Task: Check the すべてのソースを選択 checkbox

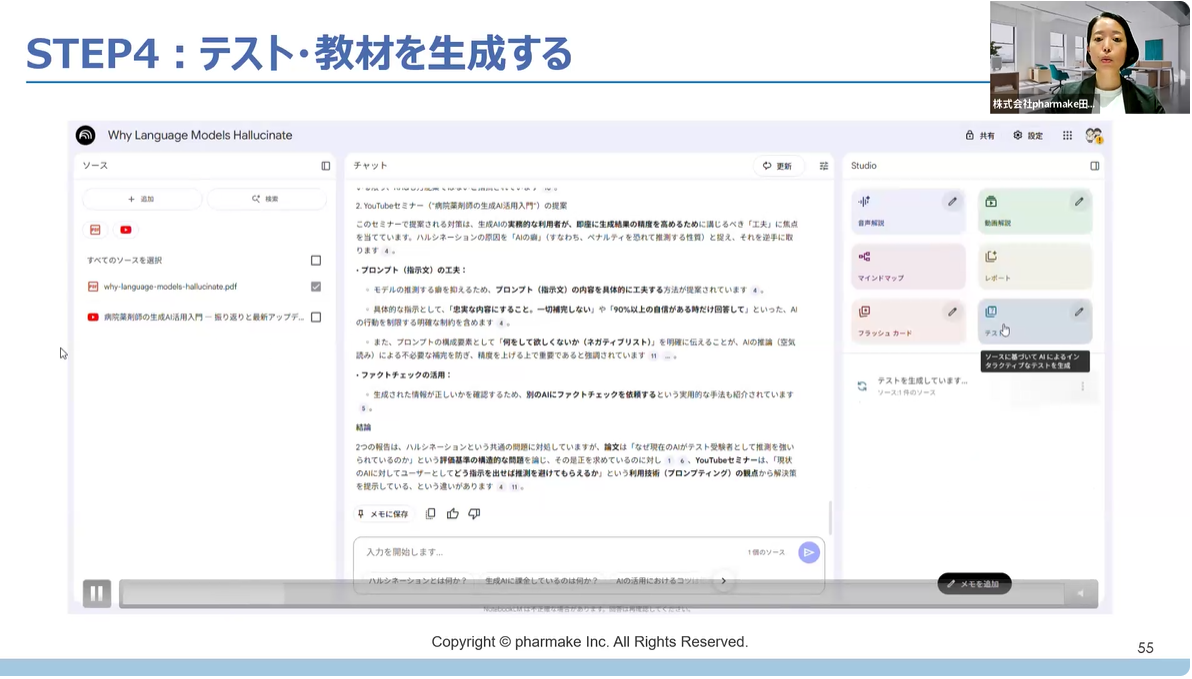Action: click(x=316, y=260)
